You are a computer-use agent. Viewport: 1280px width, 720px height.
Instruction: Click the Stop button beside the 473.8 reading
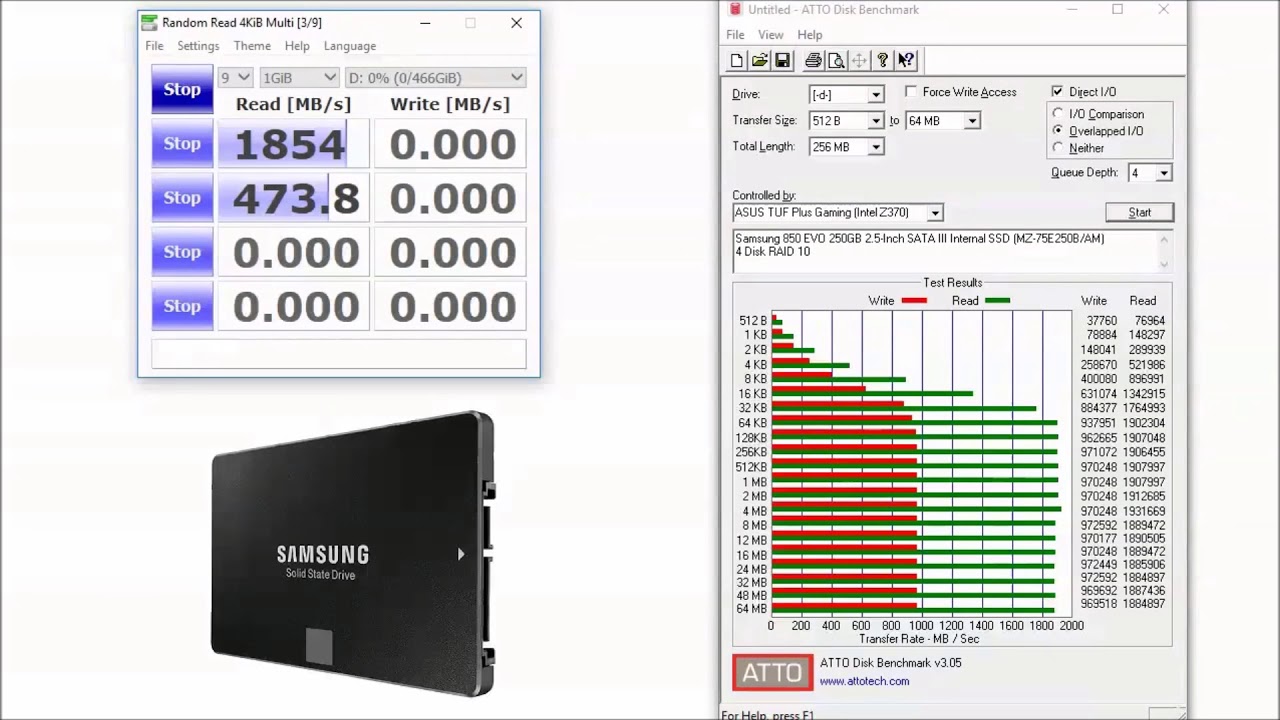pos(182,197)
